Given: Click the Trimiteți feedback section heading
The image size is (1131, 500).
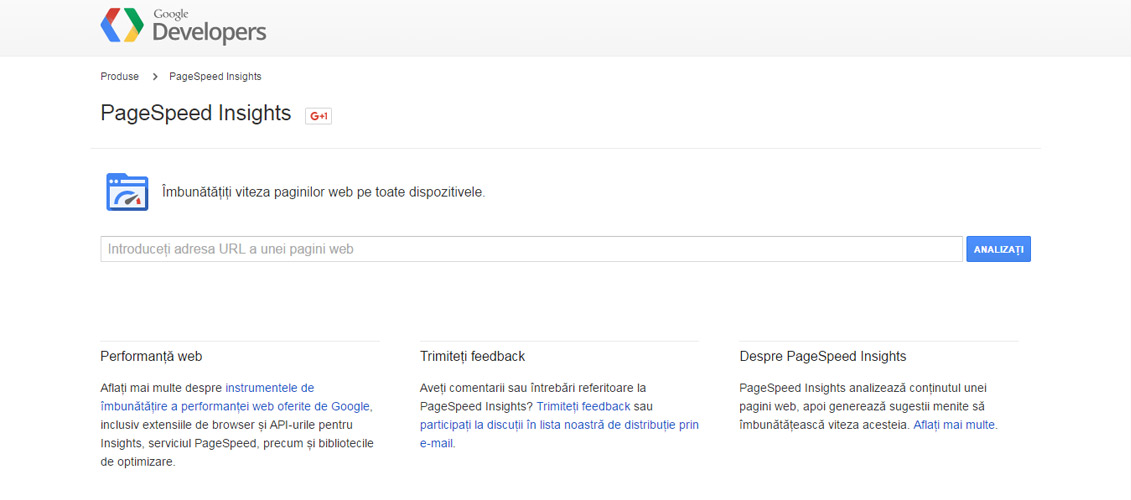Looking at the screenshot, I should click(x=472, y=356).
